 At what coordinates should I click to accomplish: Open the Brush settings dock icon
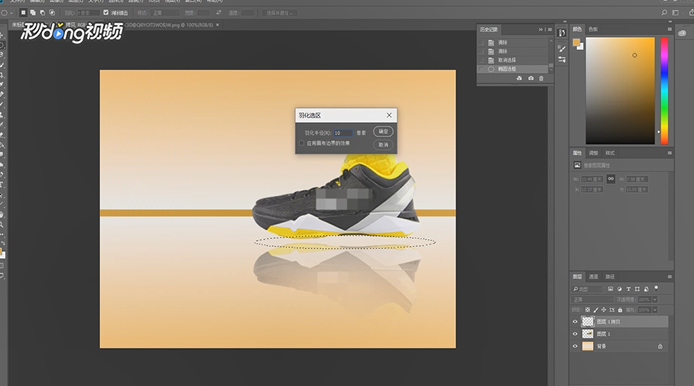562,48
